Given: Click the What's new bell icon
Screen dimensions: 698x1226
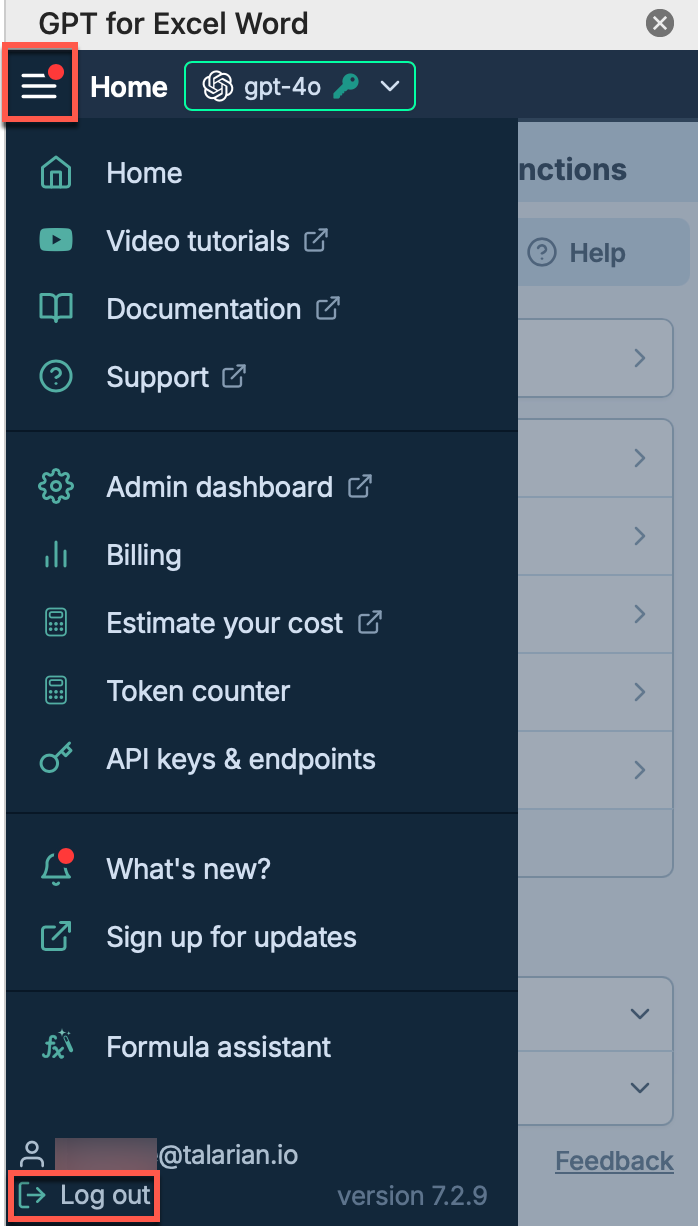Looking at the screenshot, I should [x=56, y=869].
